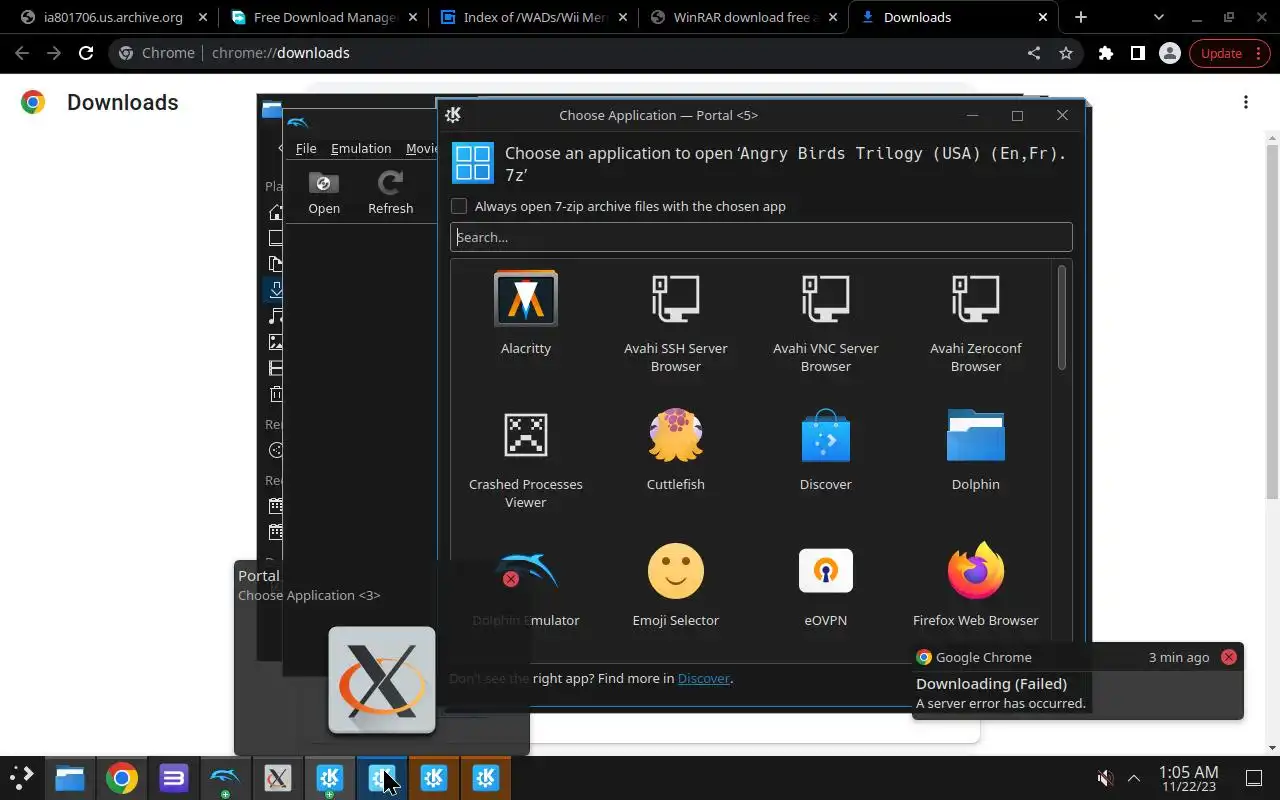This screenshot has width=1280, height=800.
Task: Click the Trash place in Dolphin sidebar
Action: click(x=276, y=394)
